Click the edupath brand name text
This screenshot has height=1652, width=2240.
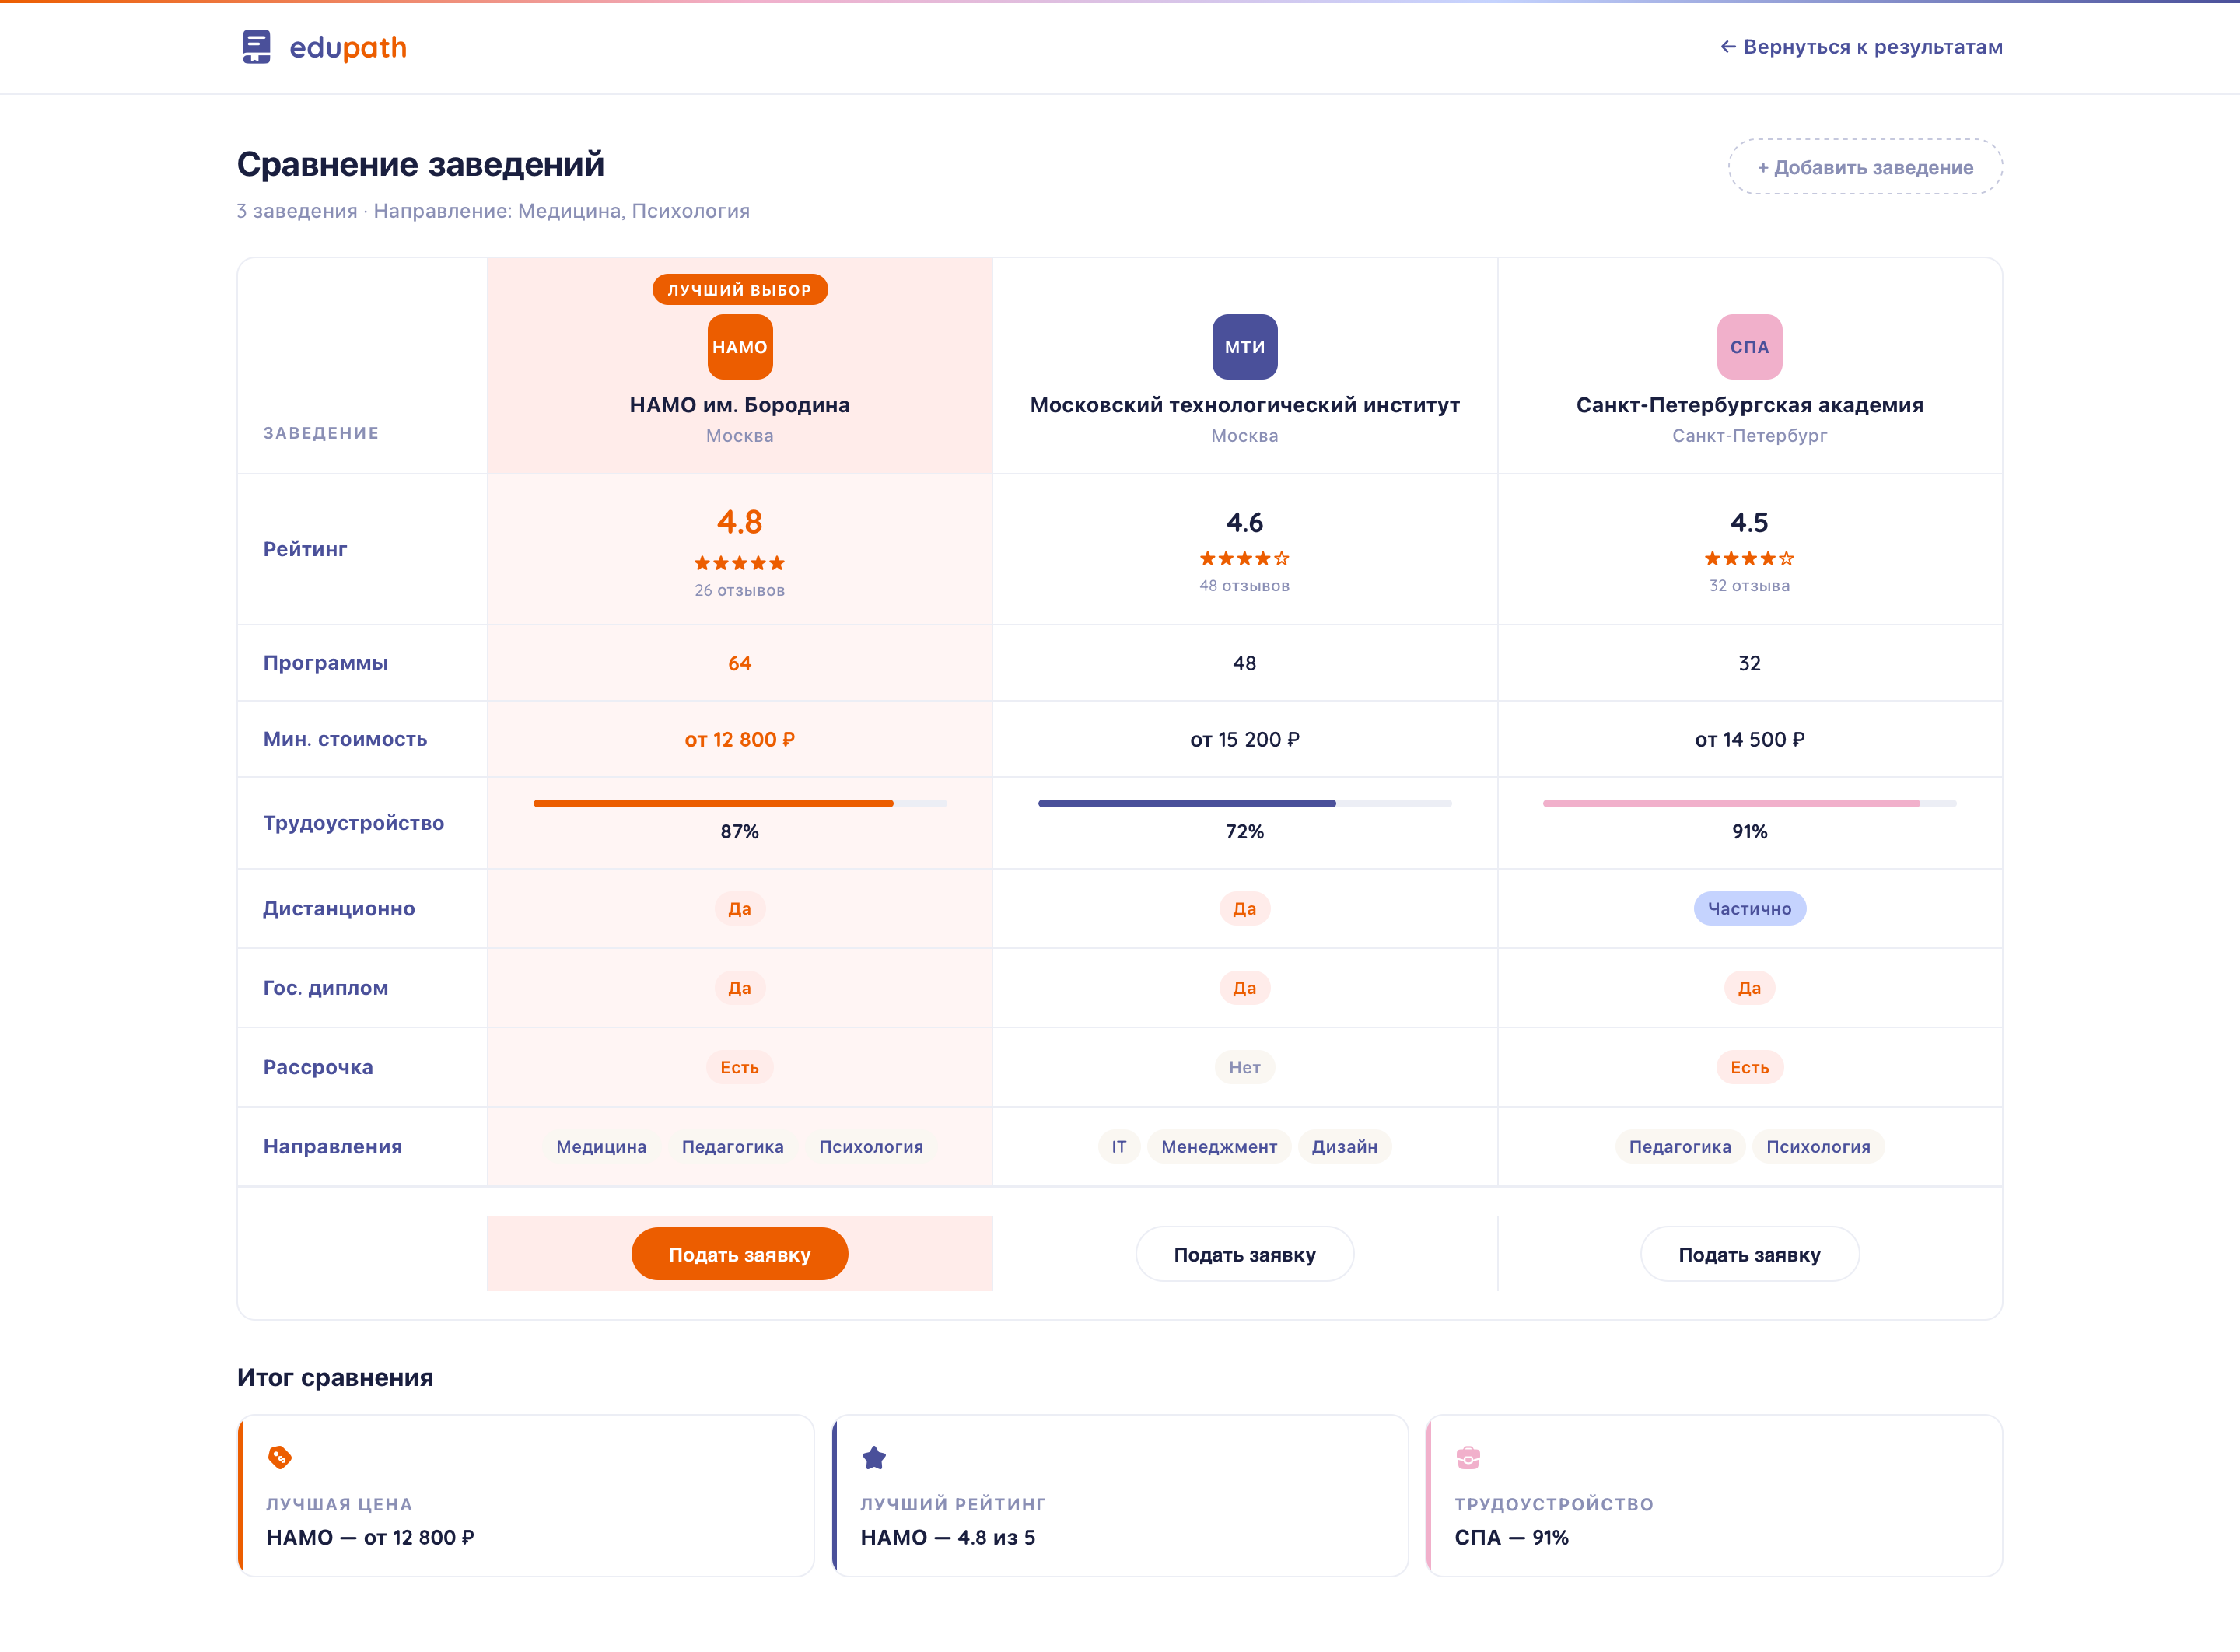click(348, 47)
